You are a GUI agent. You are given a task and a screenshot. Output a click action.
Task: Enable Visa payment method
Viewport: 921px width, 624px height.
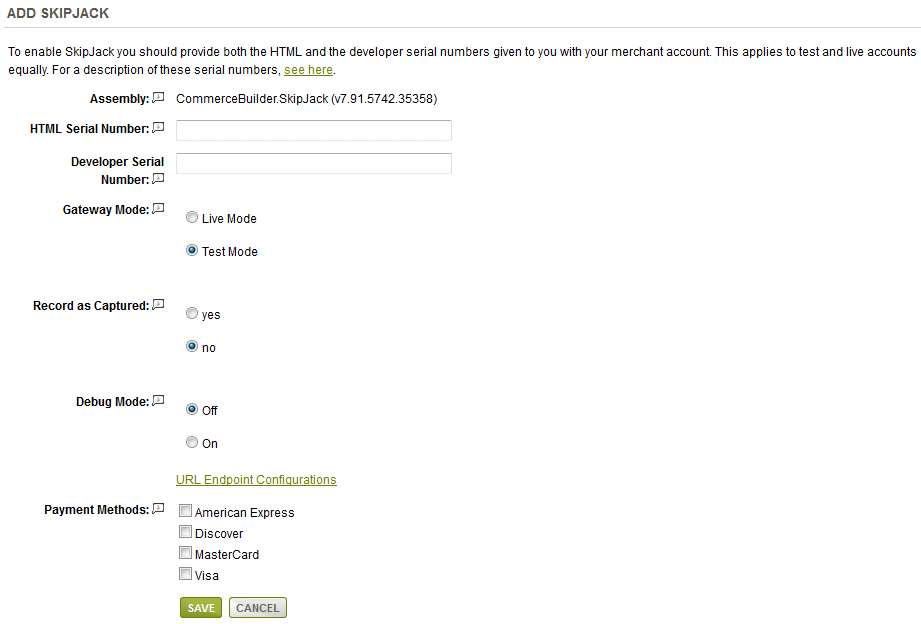pos(185,575)
